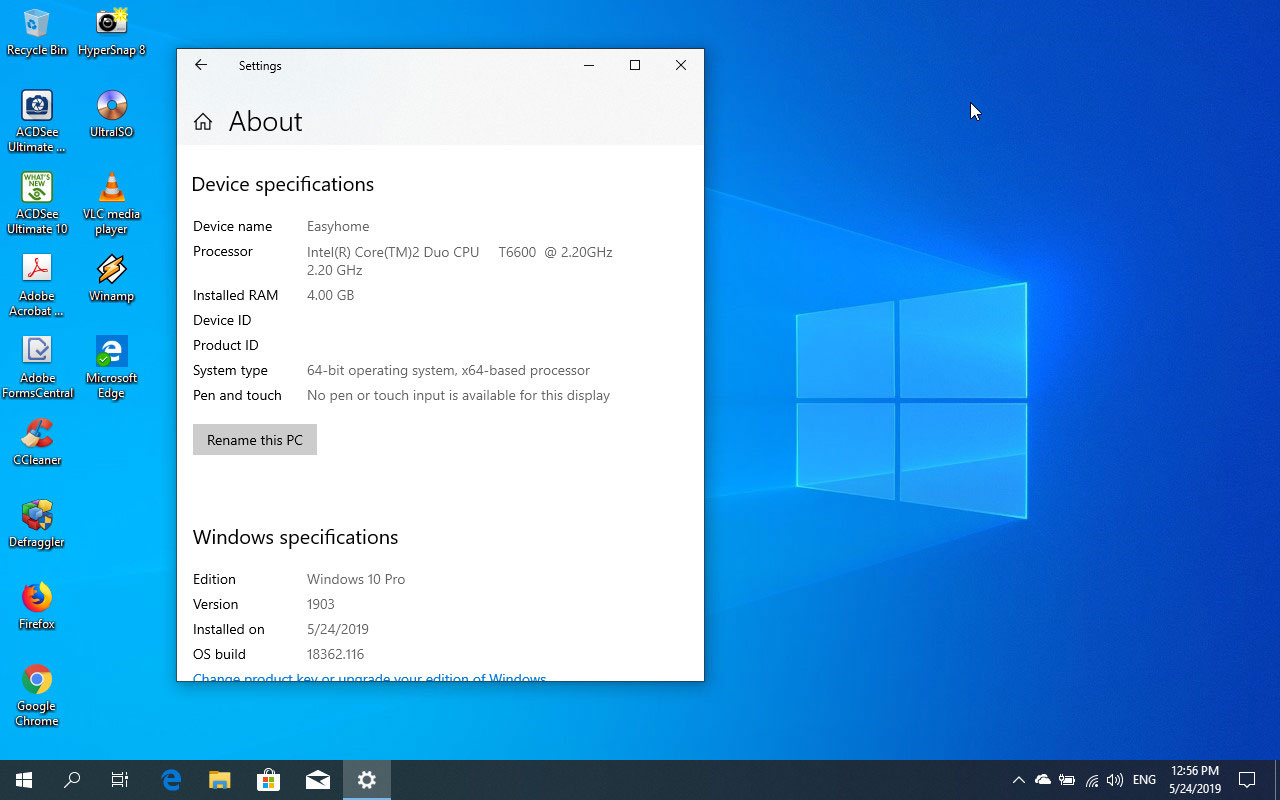
Task: Open the Start menu
Action: (x=21, y=779)
